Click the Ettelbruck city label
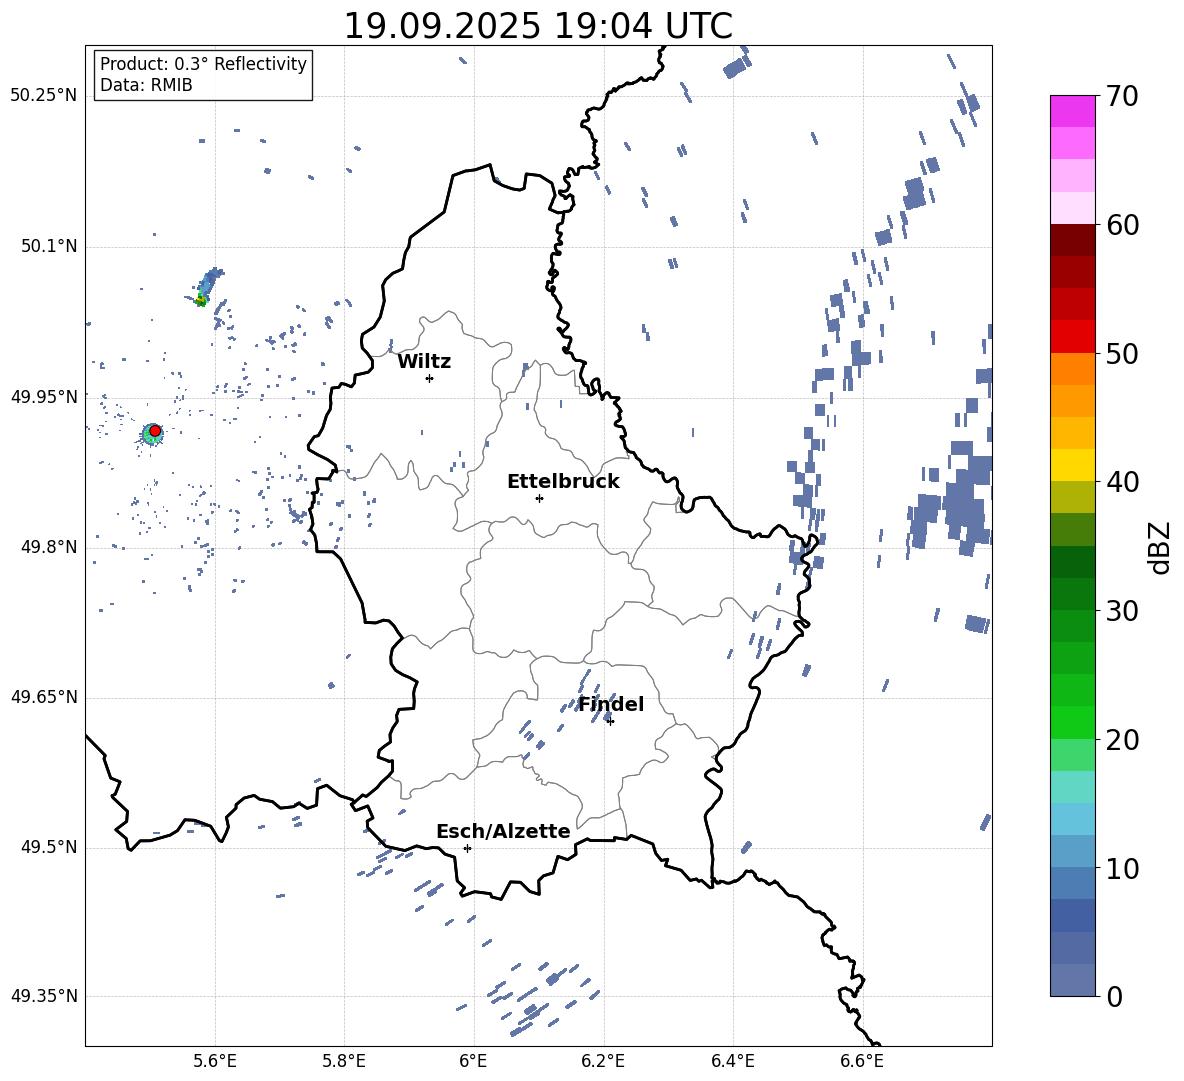 coord(563,482)
